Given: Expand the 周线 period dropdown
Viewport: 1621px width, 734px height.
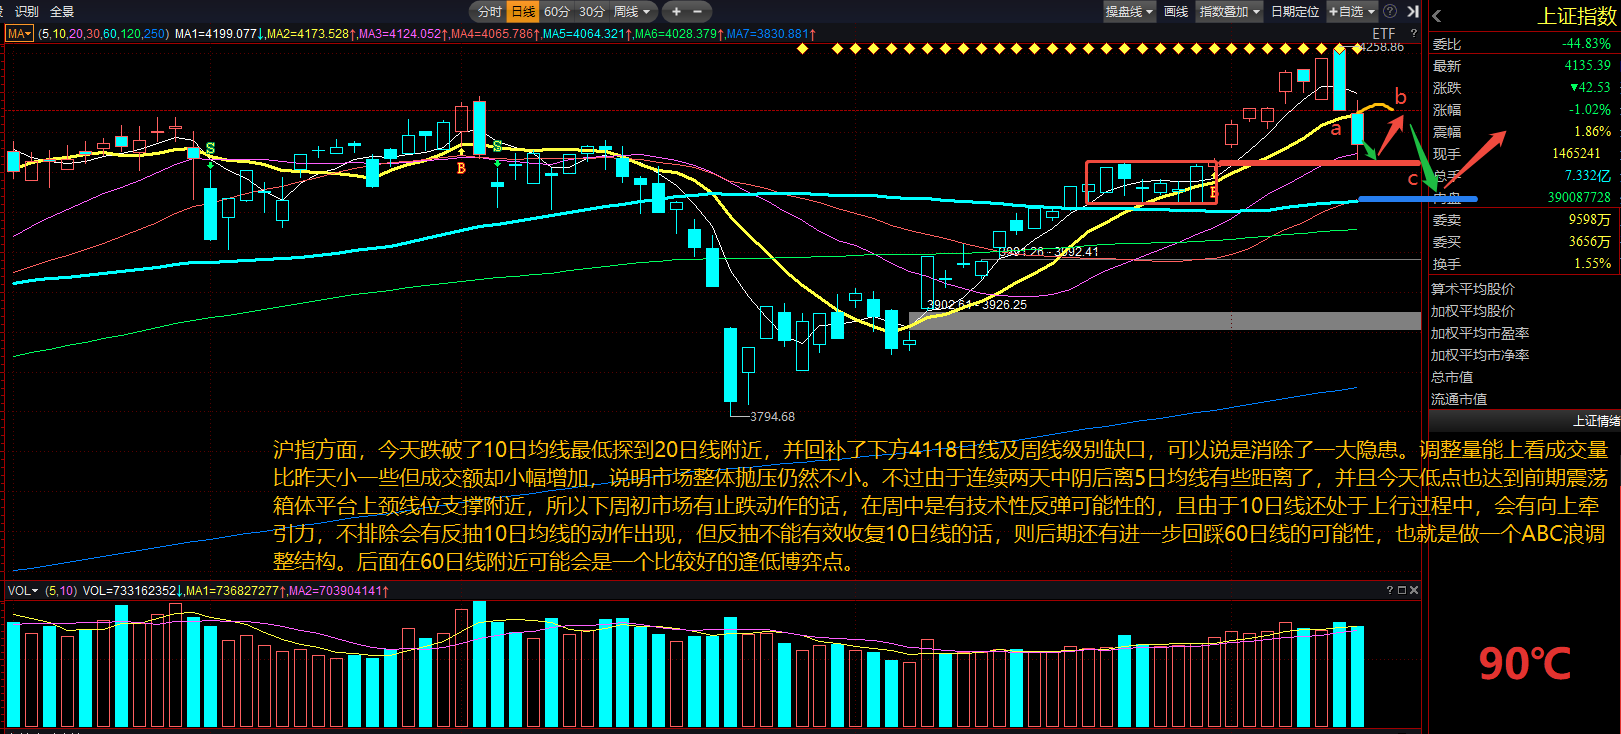Looking at the screenshot, I should [632, 11].
